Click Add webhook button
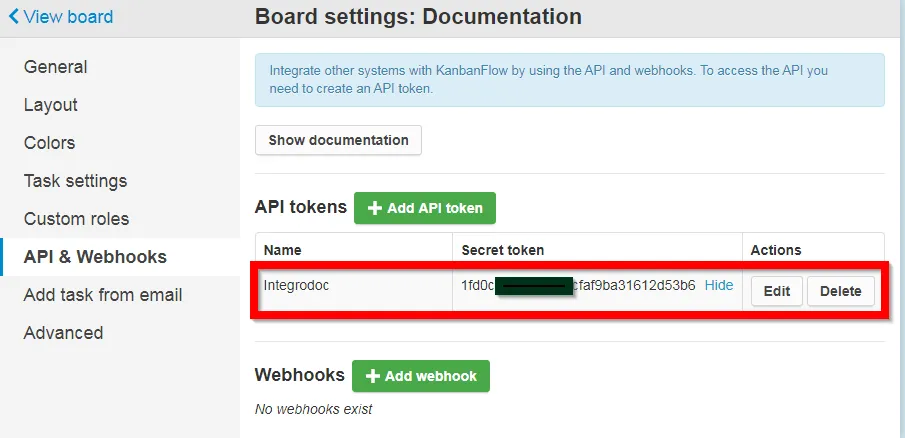905x438 pixels. pos(421,376)
